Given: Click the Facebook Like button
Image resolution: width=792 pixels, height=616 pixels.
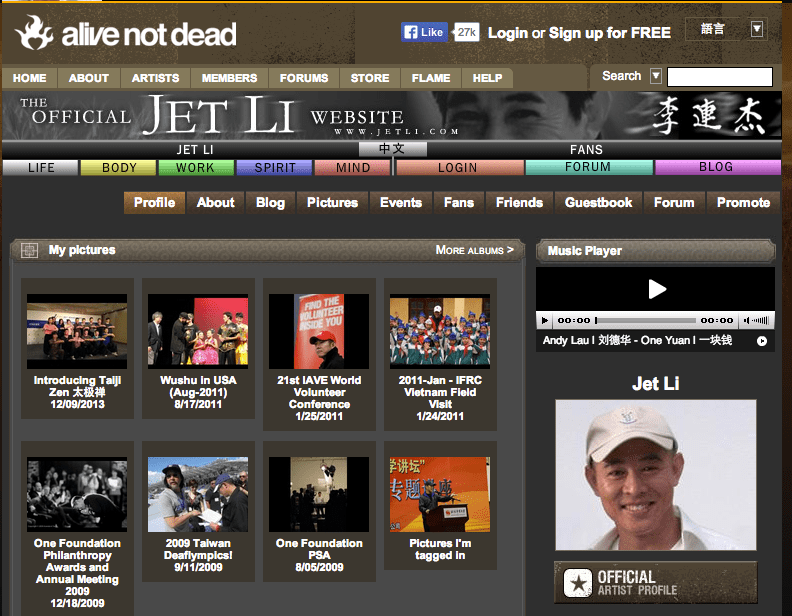Looking at the screenshot, I should (424, 32).
